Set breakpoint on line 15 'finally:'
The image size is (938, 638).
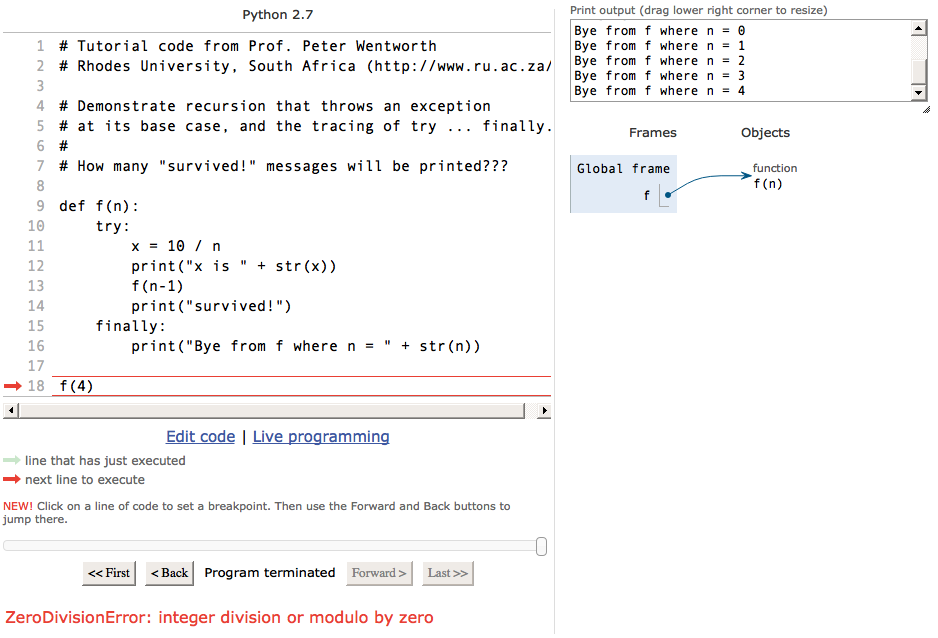tap(130, 326)
